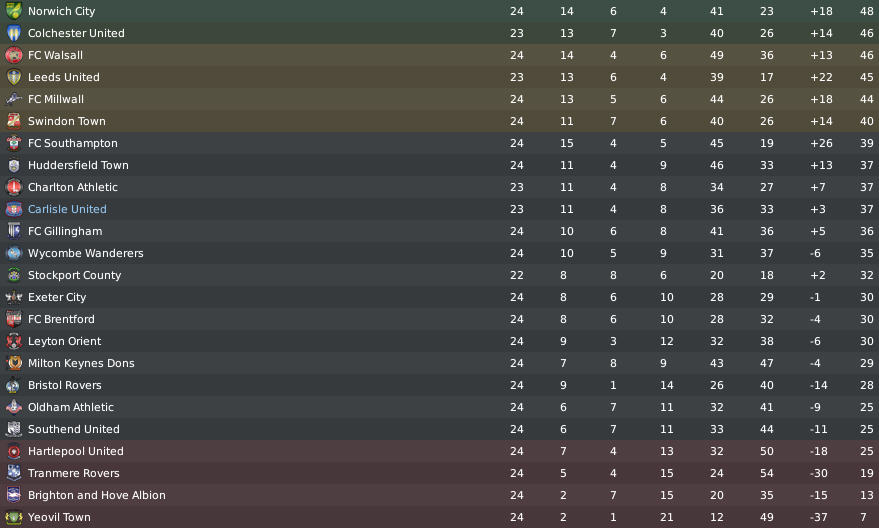Click the Hartlepool United club name
879x528 pixels.
[76, 451]
